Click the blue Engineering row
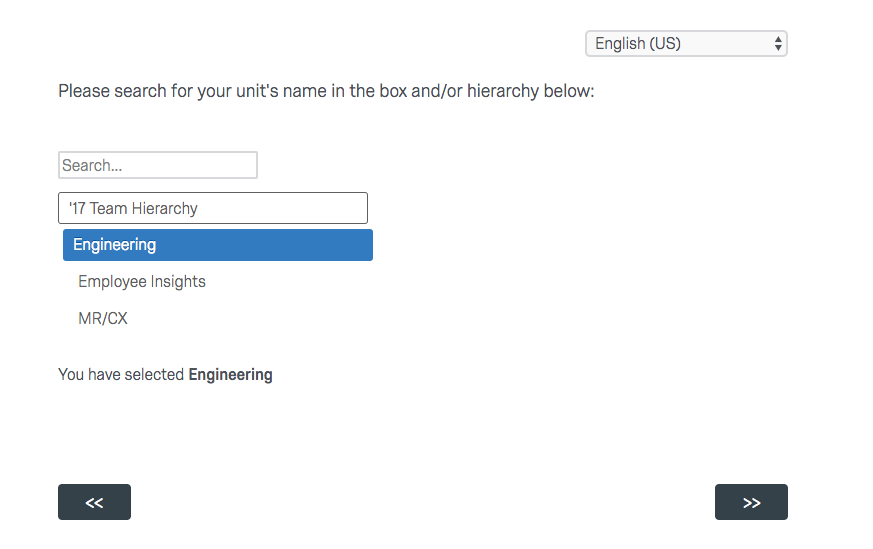The height and width of the screenshot is (549, 873). coord(217,245)
